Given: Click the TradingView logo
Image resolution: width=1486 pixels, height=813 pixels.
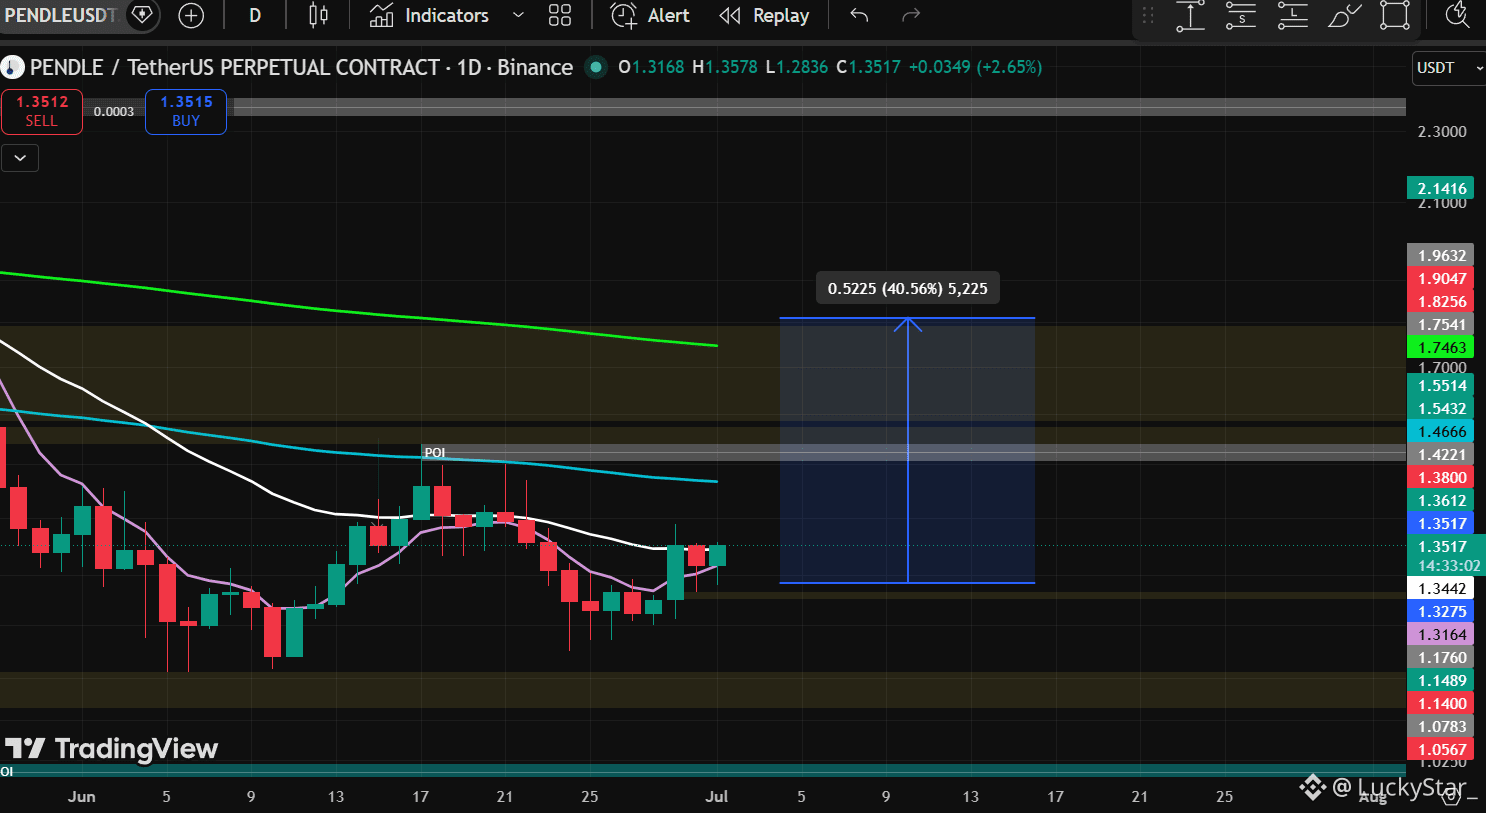Looking at the screenshot, I should pos(111,748).
